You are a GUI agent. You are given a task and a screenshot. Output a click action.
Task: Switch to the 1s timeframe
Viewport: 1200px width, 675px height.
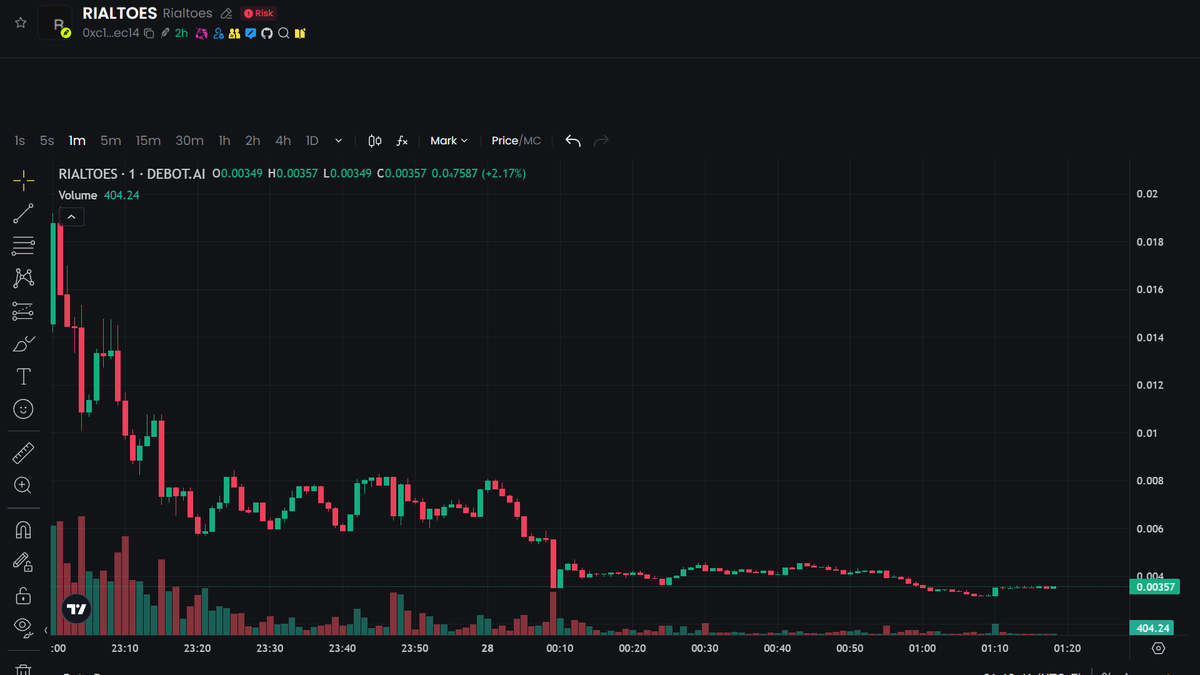coord(20,141)
